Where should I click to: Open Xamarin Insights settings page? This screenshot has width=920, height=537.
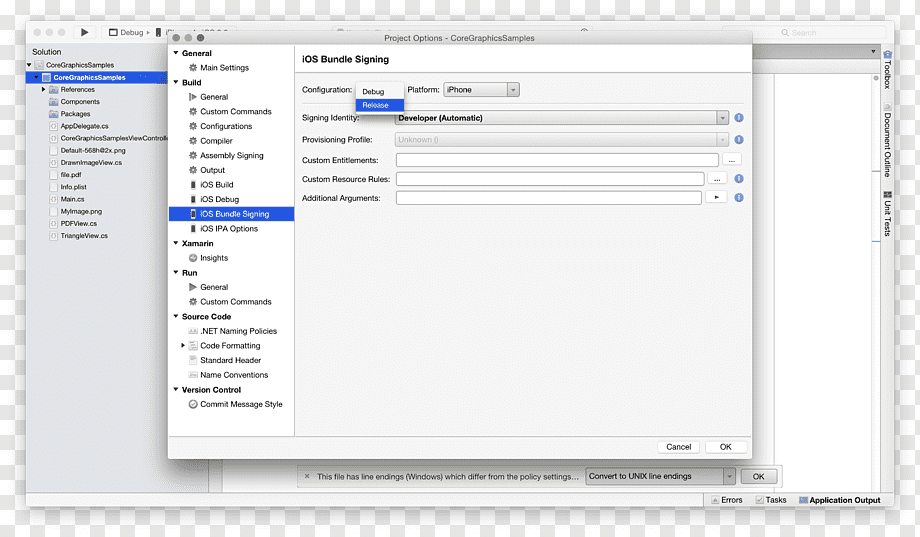(x=214, y=258)
